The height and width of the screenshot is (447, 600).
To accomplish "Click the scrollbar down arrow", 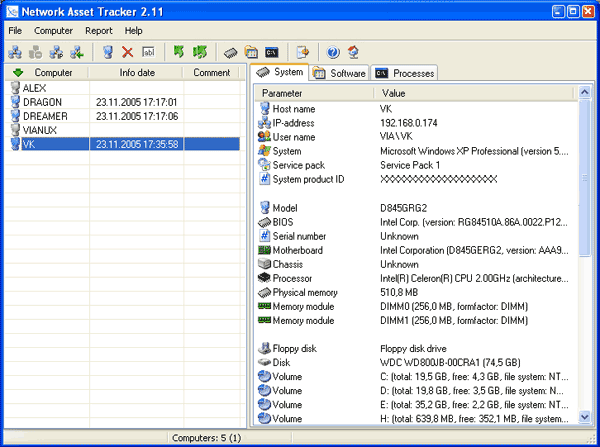I will tap(585, 417).
